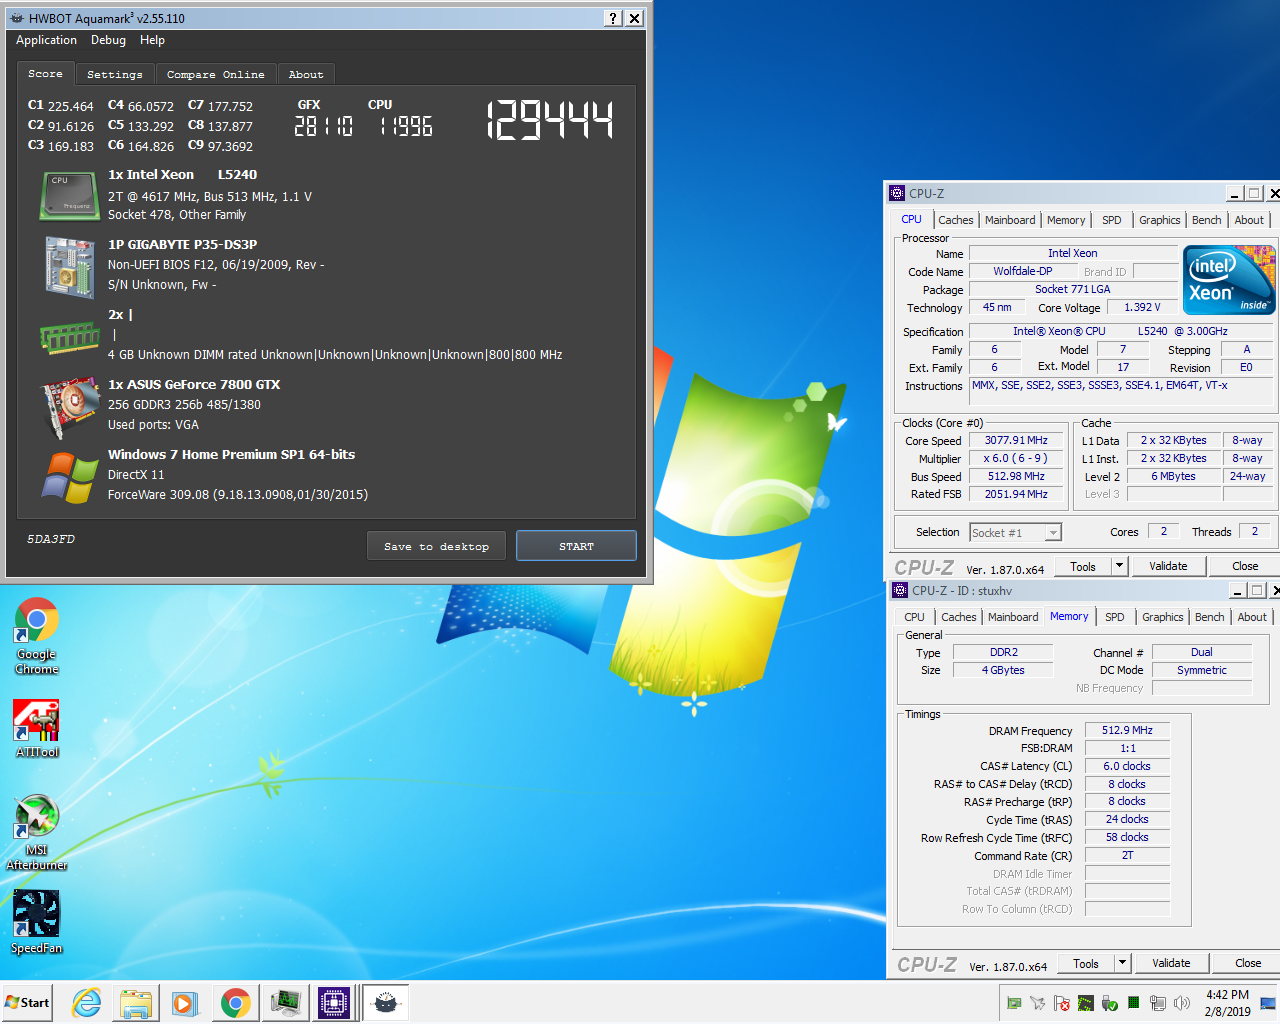Viewport: 1280px width, 1024px height.
Task: Open the Help menu in Aquamark
Action: pyautogui.click(x=152, y=40)
